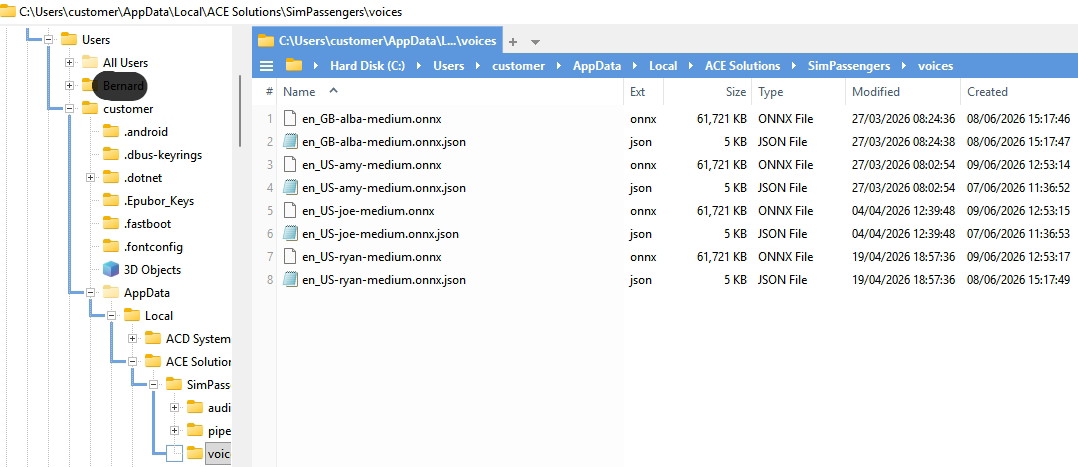Select file en_US-ryan-medium.onnx.json
This screenshot has height=467, width=1078.
pos(384,280)
